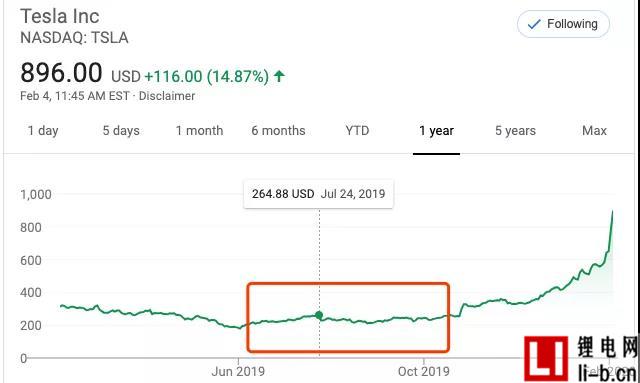Click the Oct 2019 axis label

424,372
